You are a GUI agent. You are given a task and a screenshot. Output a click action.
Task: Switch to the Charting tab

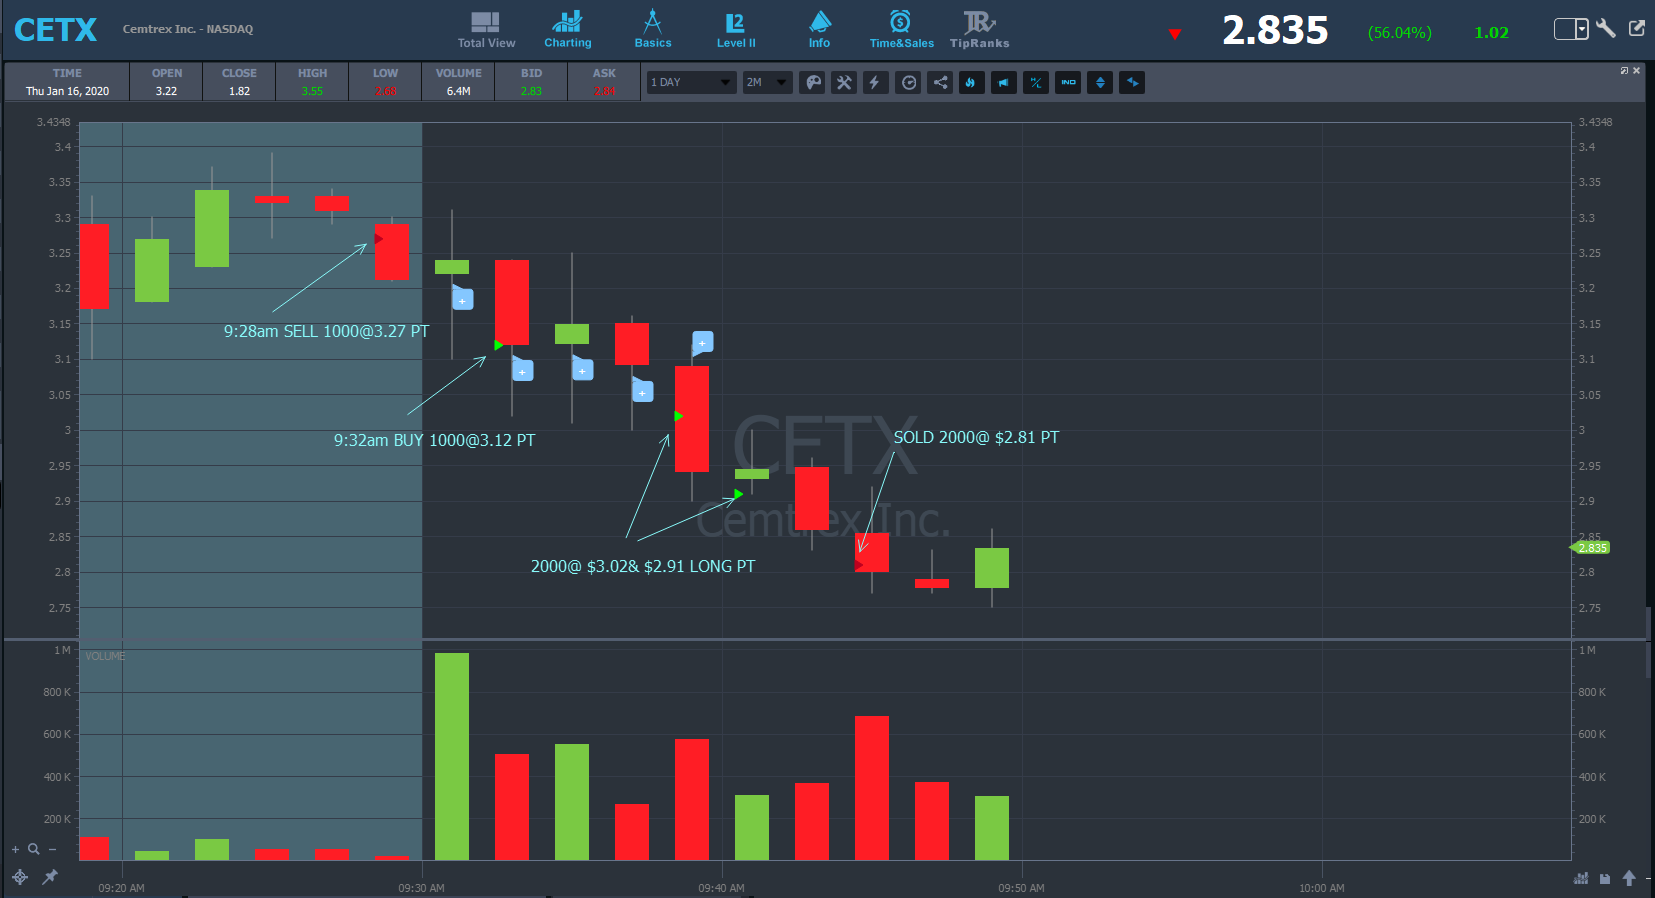click(568, 29)
